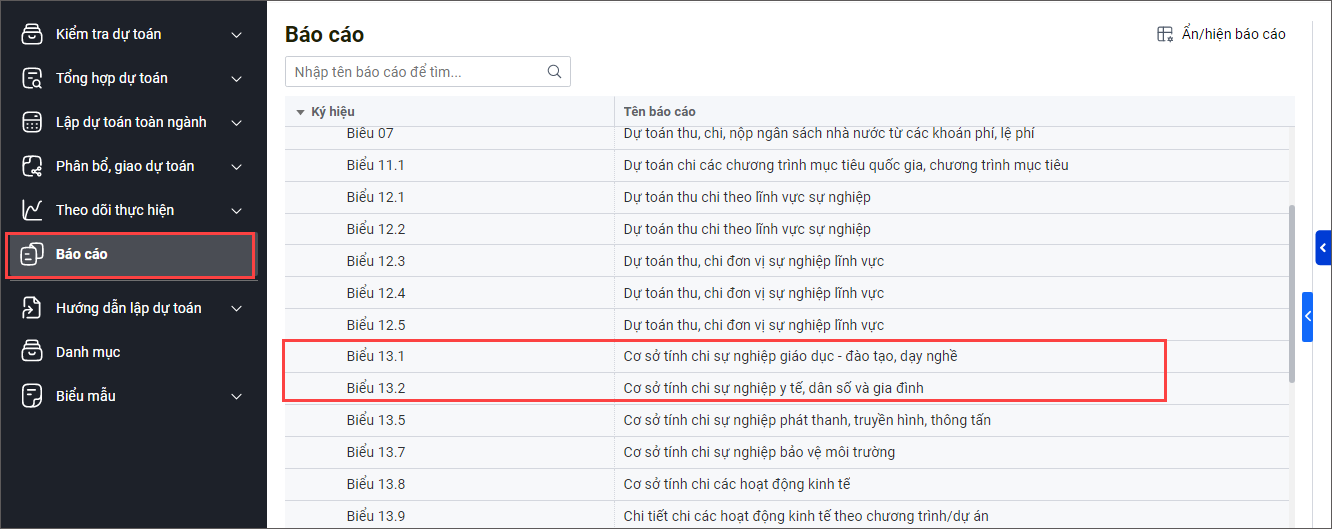Collapse the Ký hiệu column group arrow
The height and width of the screenshot is (529, 1332).
coord(300,112)
